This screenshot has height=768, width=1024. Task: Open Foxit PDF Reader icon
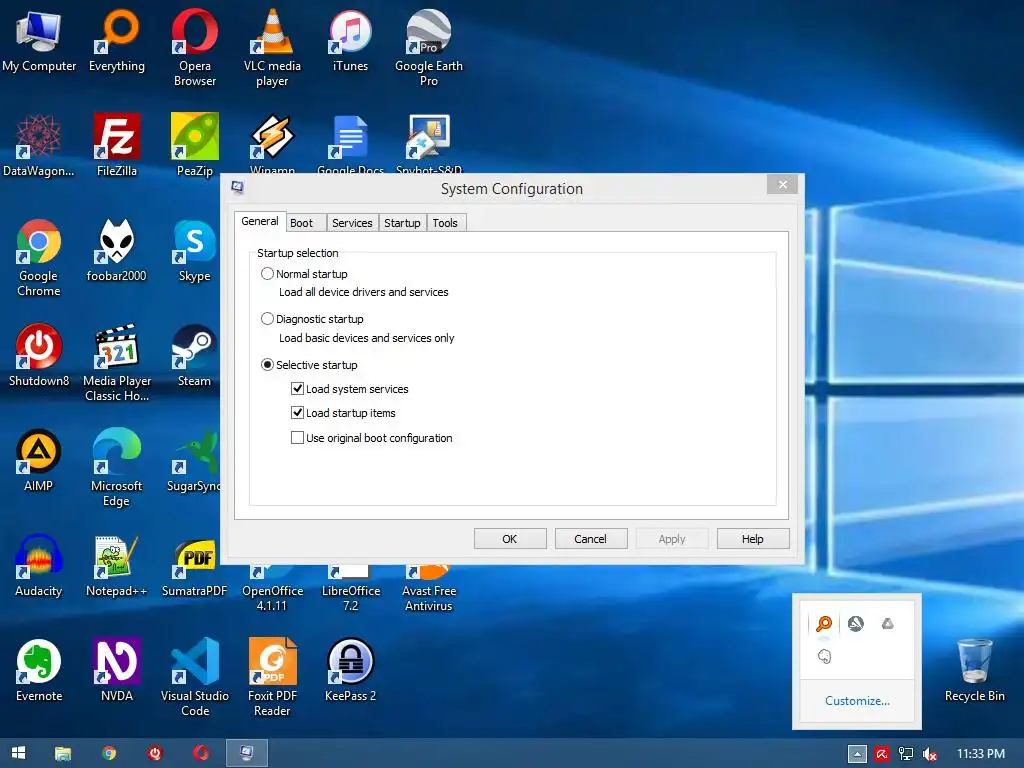(x=272, y=677)
